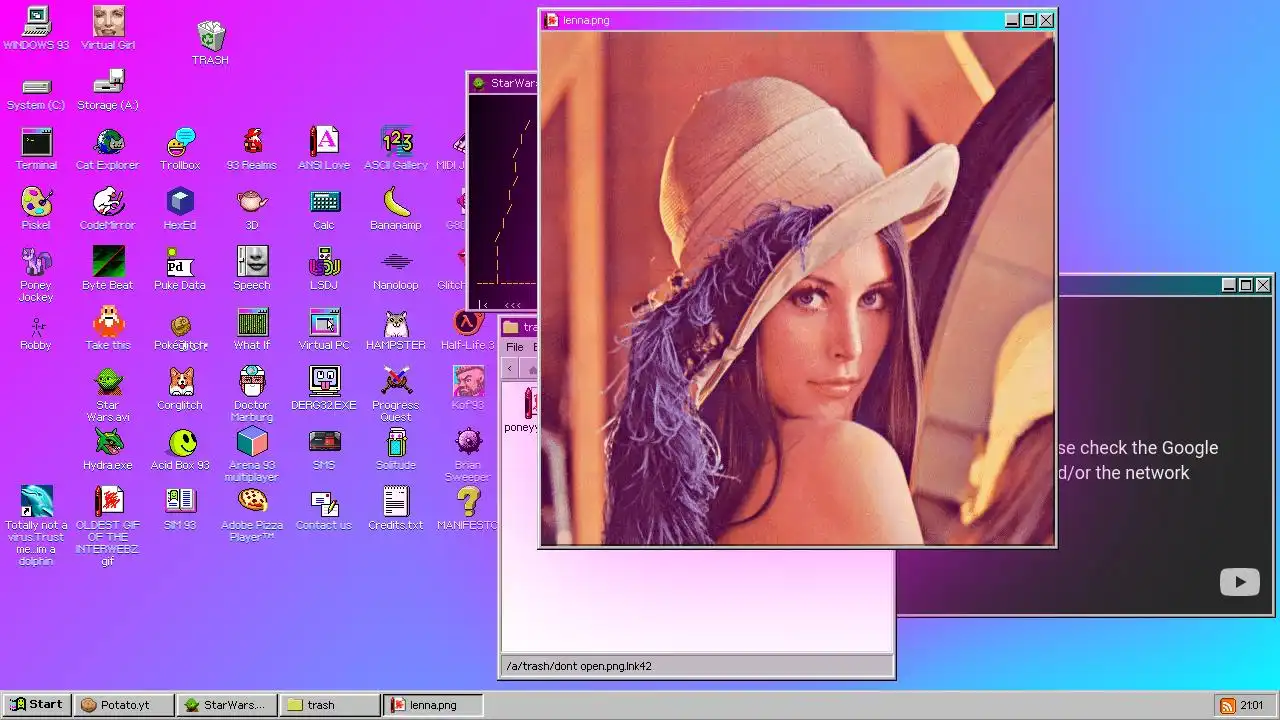The height and width of the screenshot is (720, 1280).
Task: Click the RSS feed tray icon
Action: coord(1227,706)
